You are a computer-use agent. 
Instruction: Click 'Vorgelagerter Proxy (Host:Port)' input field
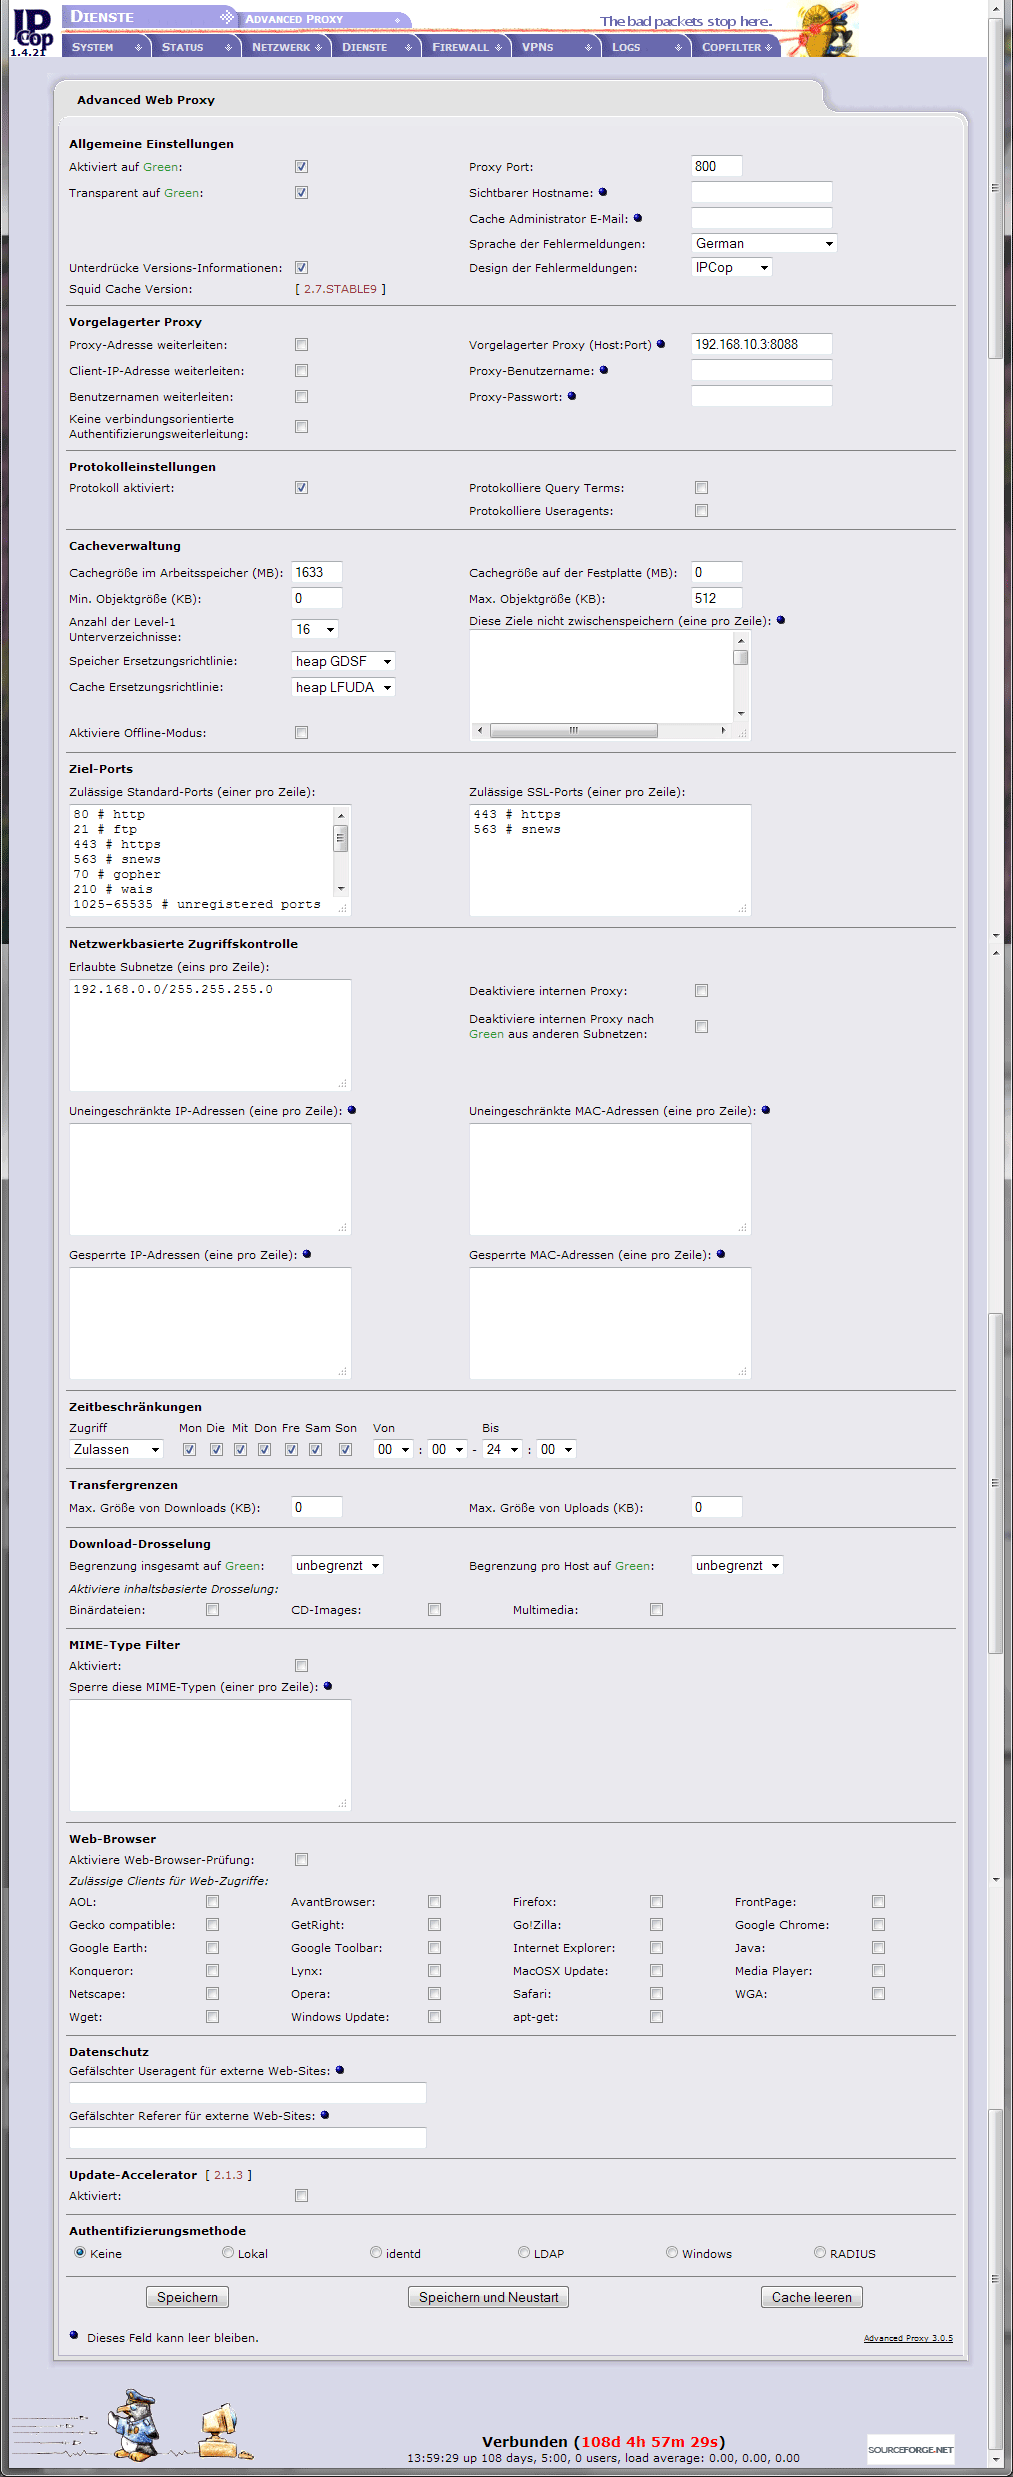click(x=762, y=344)
